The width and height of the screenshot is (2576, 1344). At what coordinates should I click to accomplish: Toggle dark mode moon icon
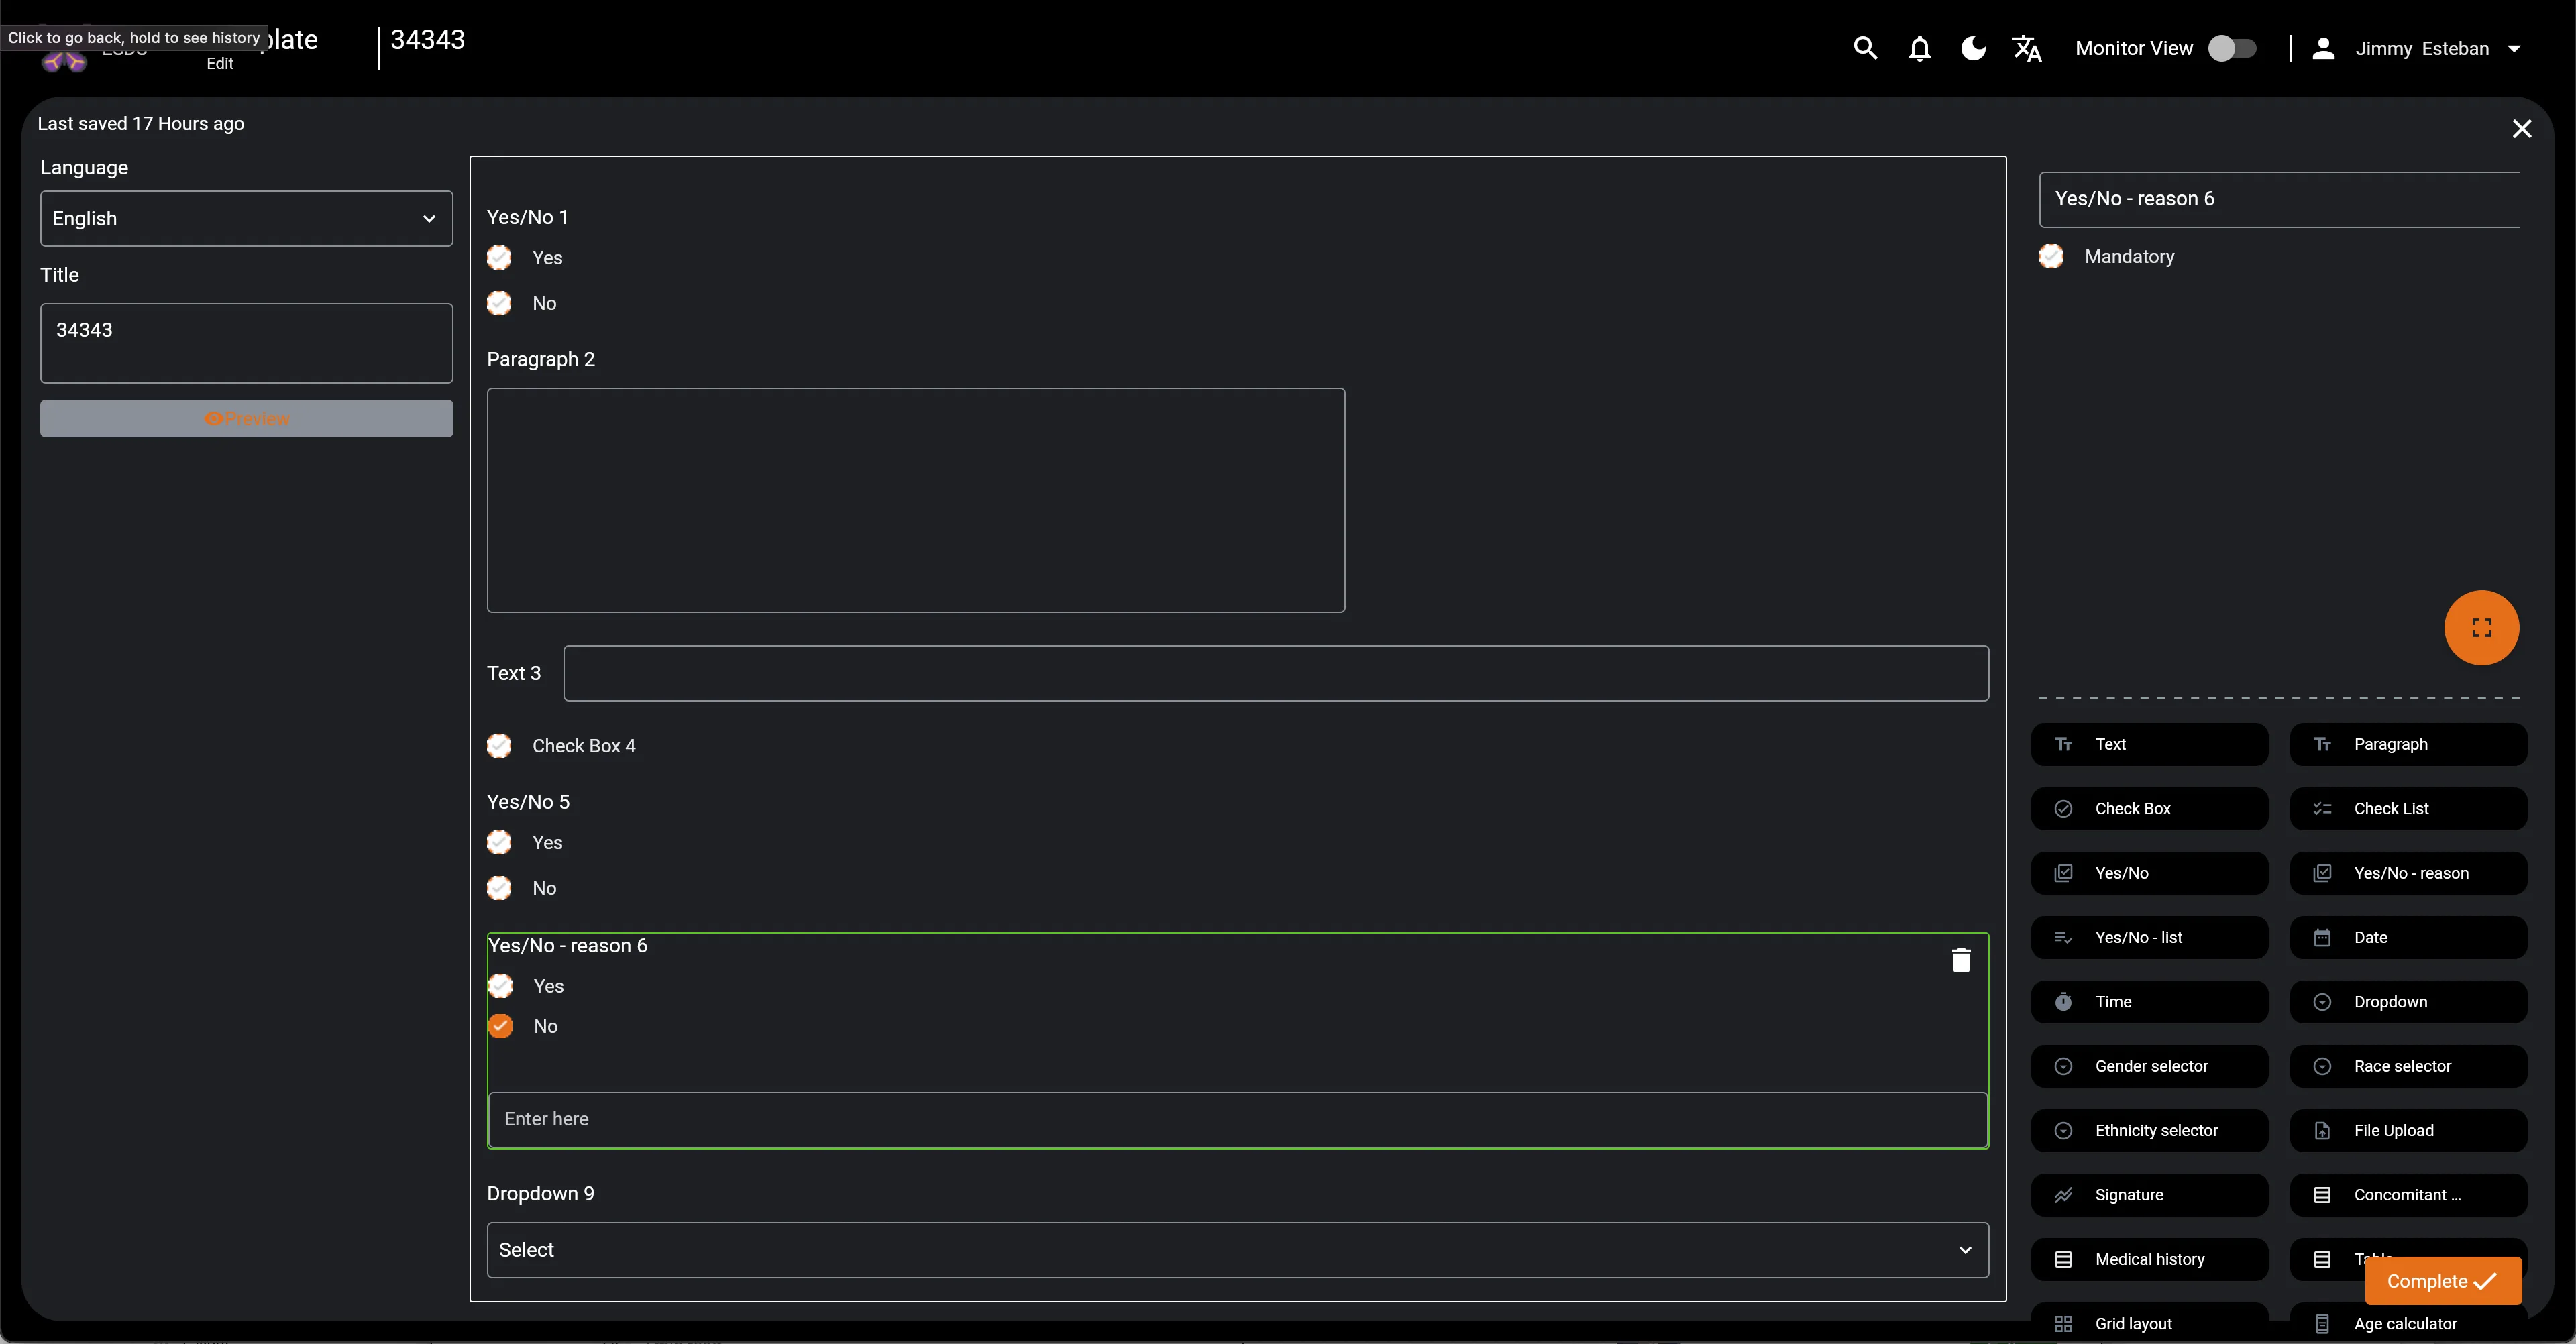[1973, 48]
